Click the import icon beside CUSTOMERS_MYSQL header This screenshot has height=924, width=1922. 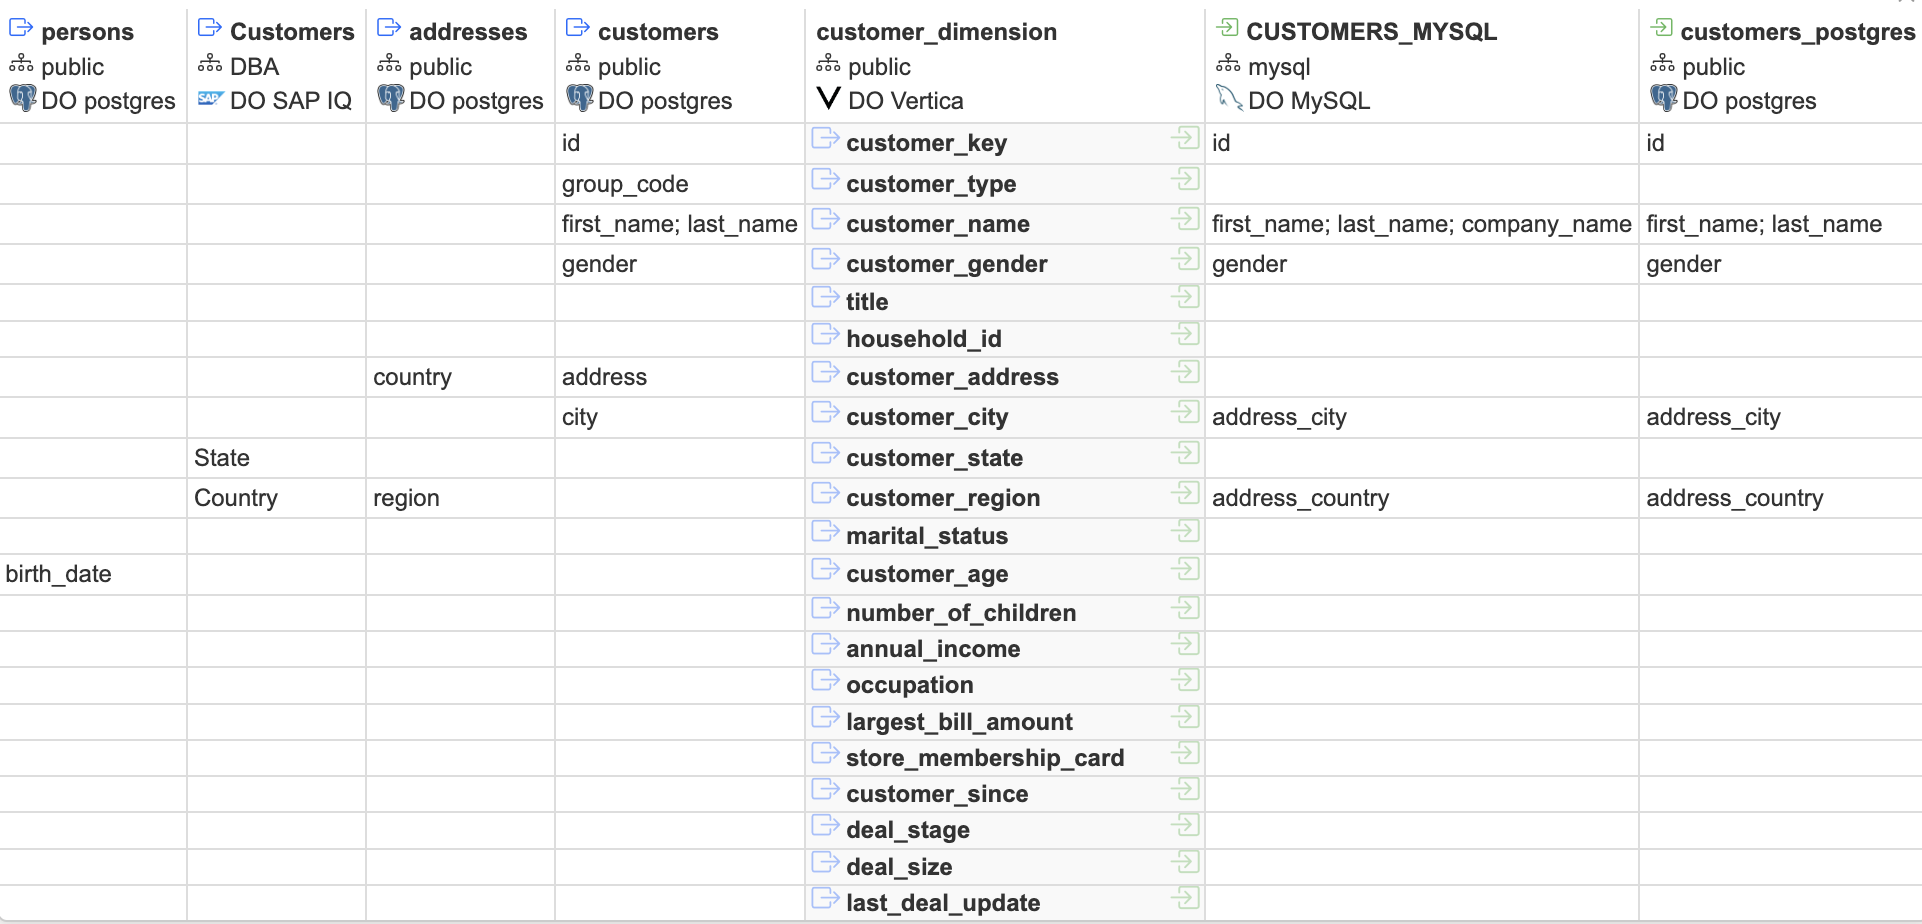(x=1227, y=29)
